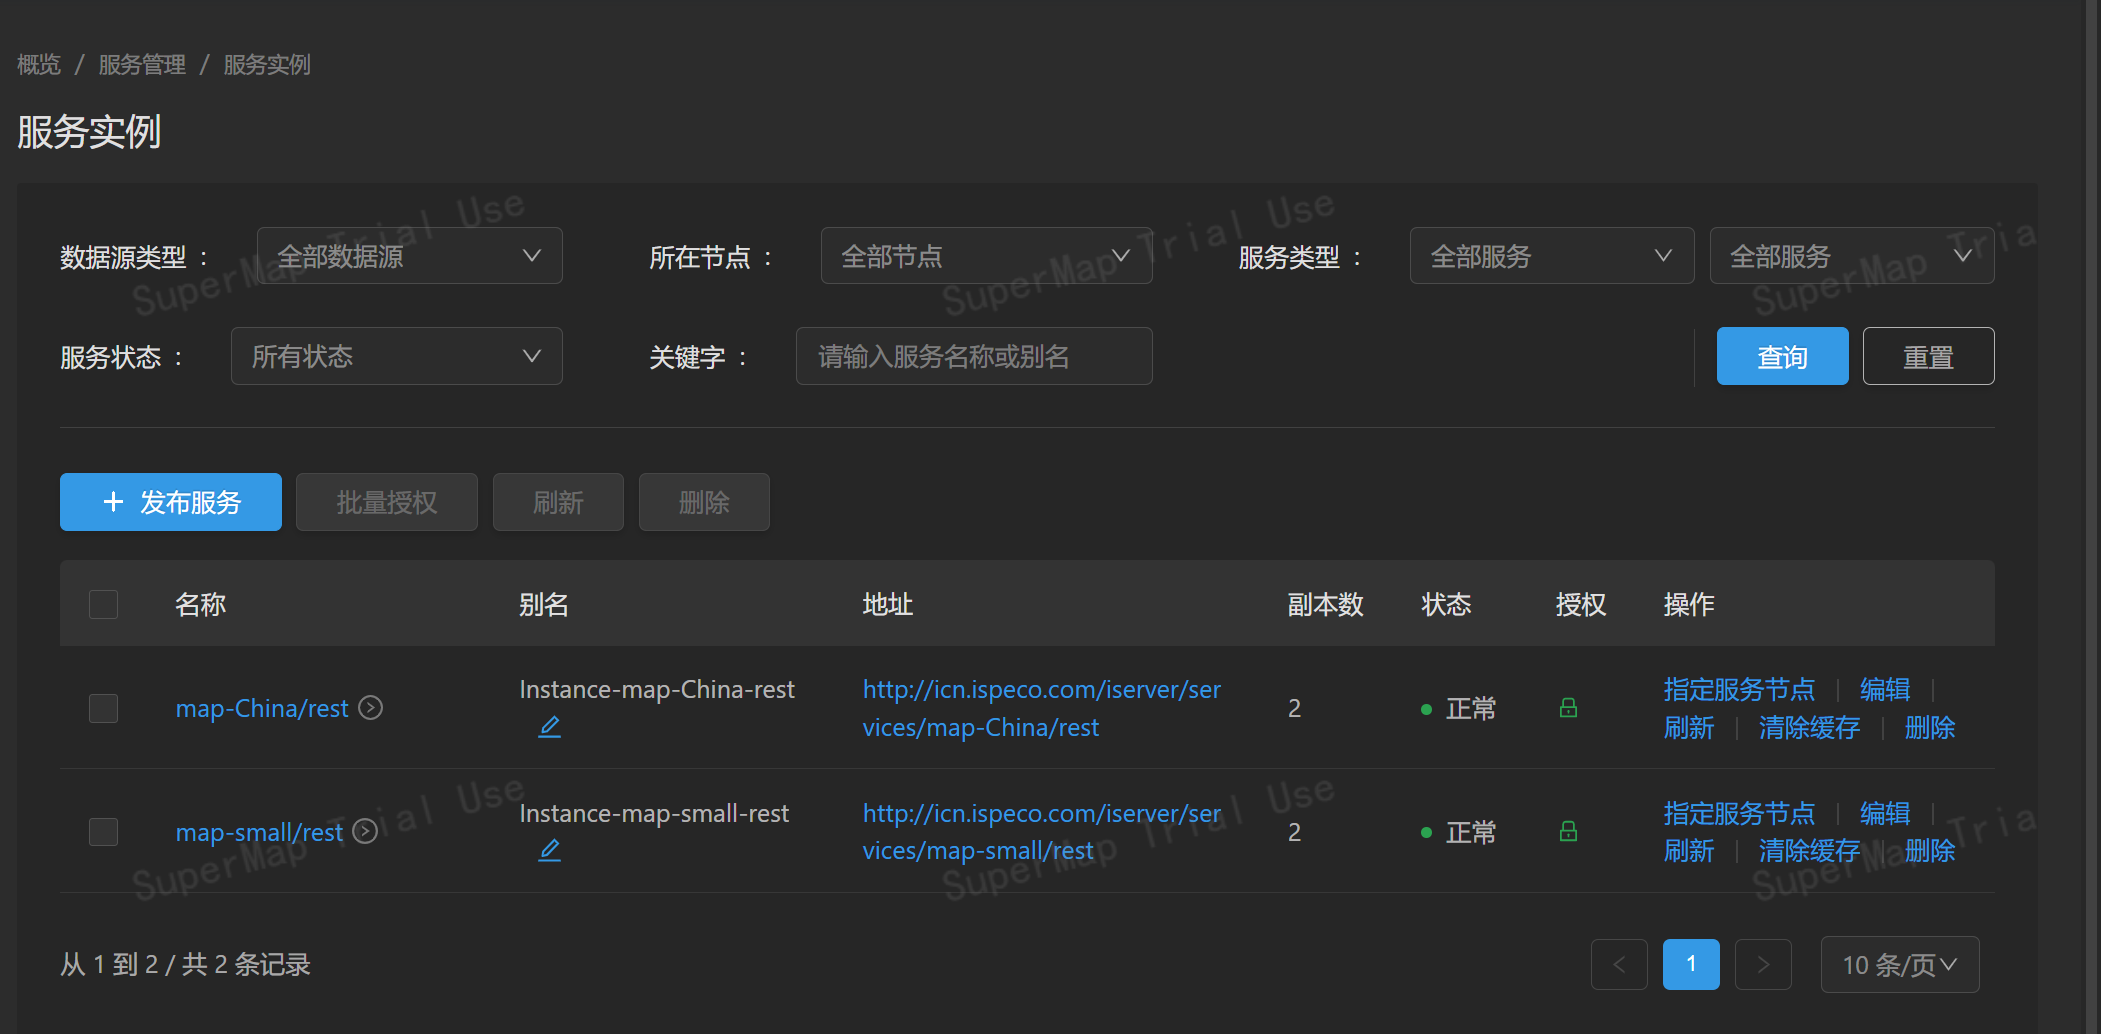Click the next page arrow in pagination

[1762, 964]
